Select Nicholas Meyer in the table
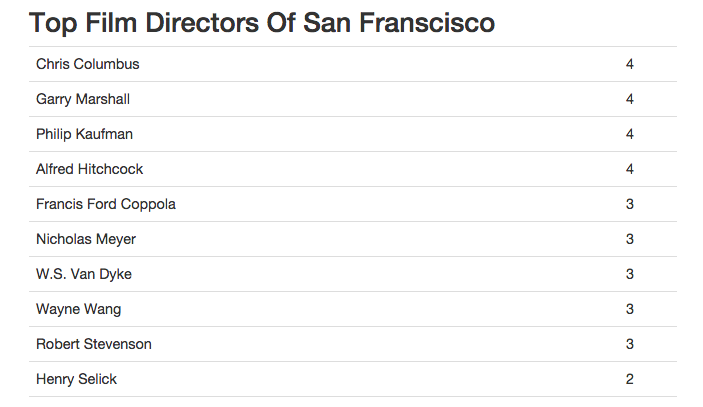This screenshot has height=407, width=703. coord(86,239)
